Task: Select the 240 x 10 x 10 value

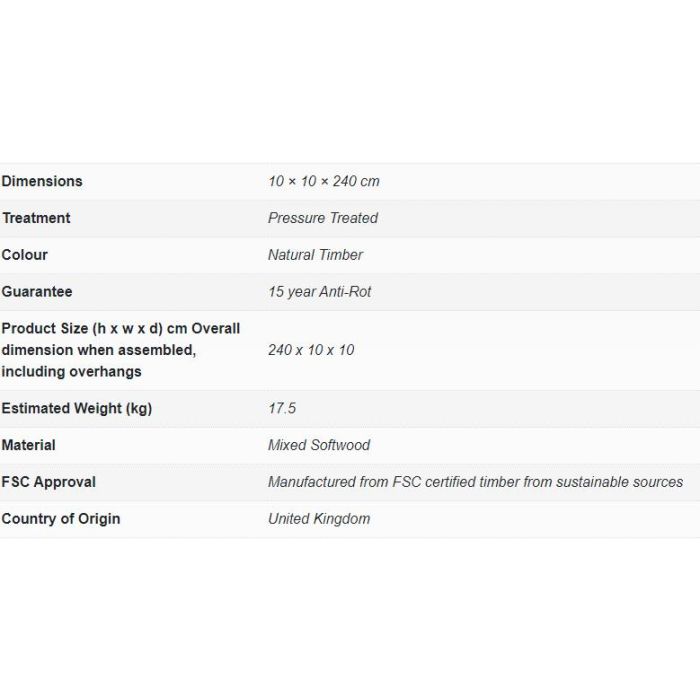Action: [x=311, y=350]
